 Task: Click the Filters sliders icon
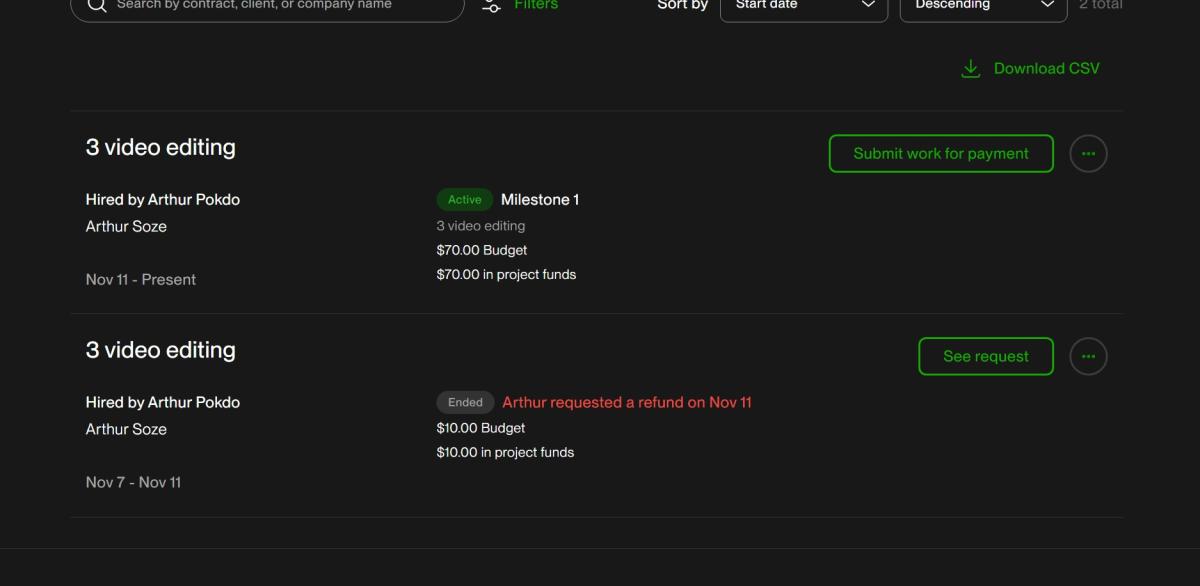pyautogui.click(x=491, y=6)
